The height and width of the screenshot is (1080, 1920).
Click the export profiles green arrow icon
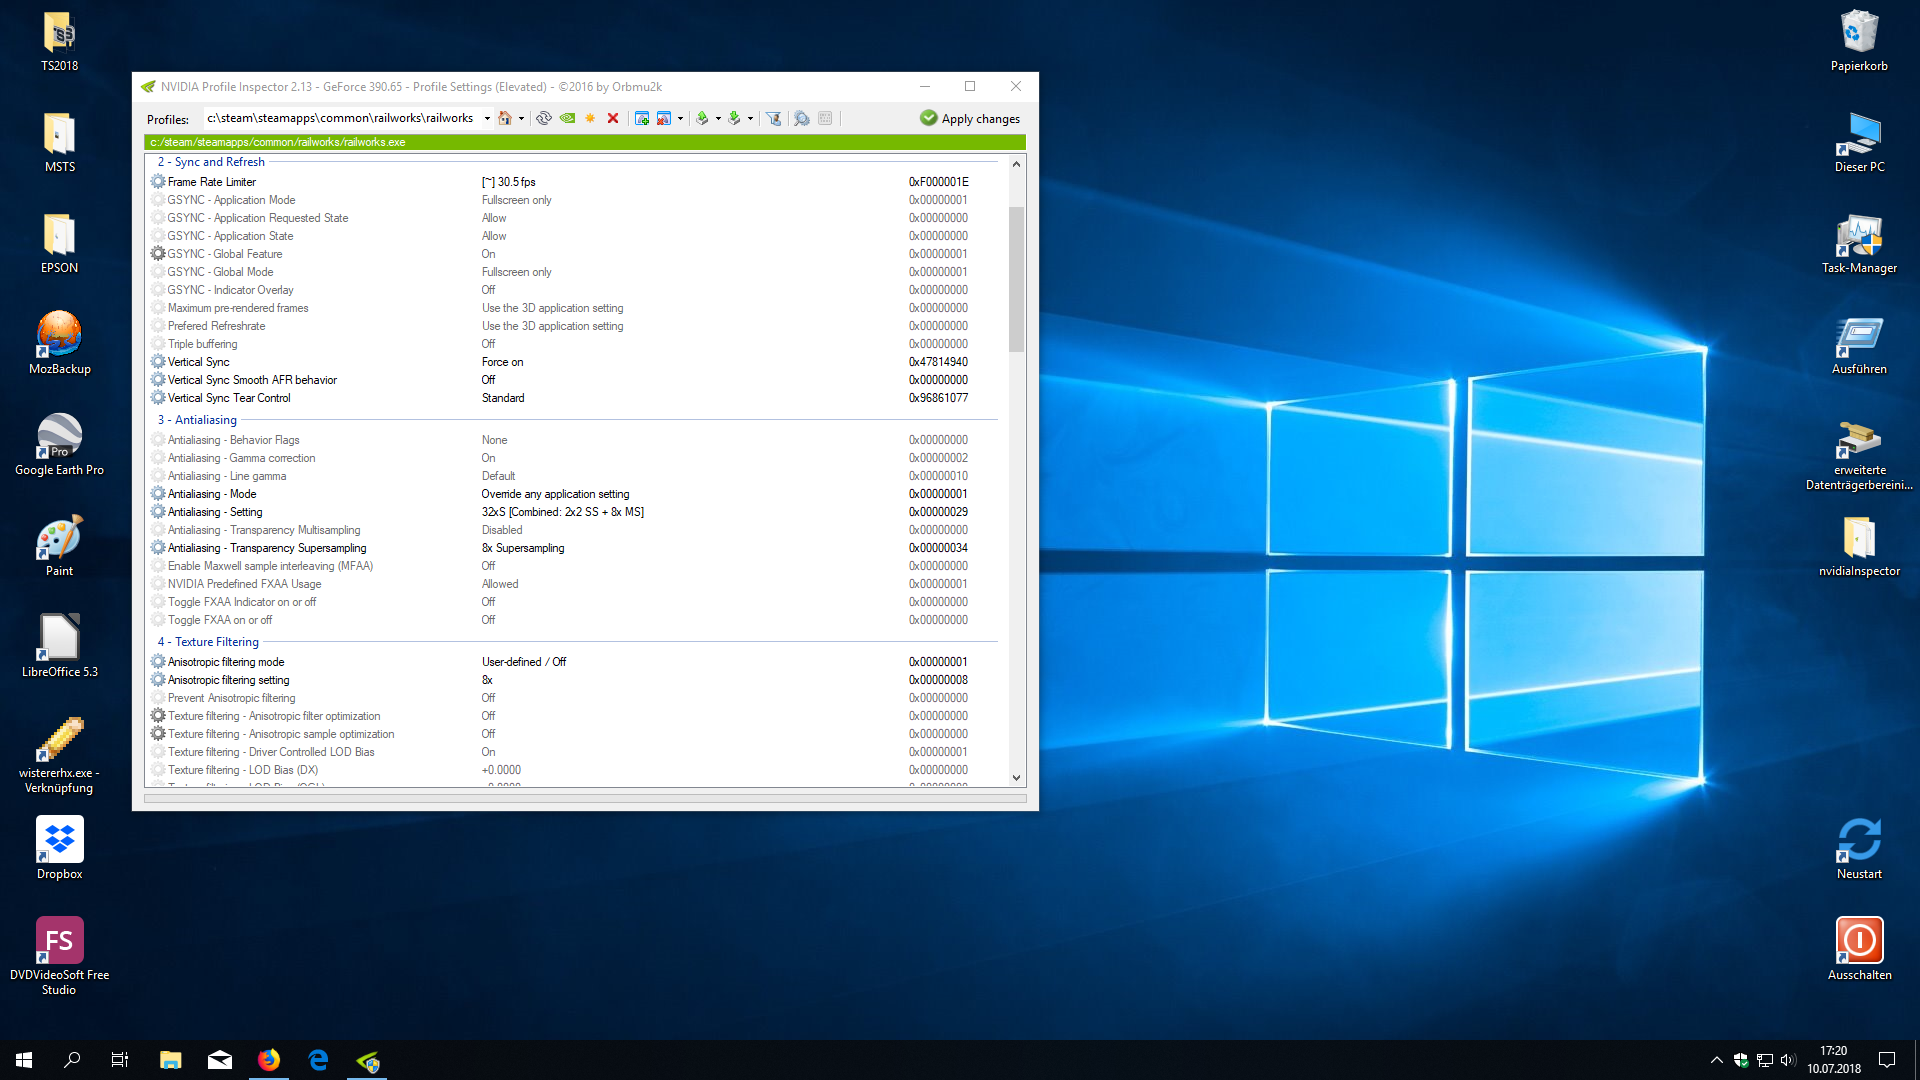702,118
